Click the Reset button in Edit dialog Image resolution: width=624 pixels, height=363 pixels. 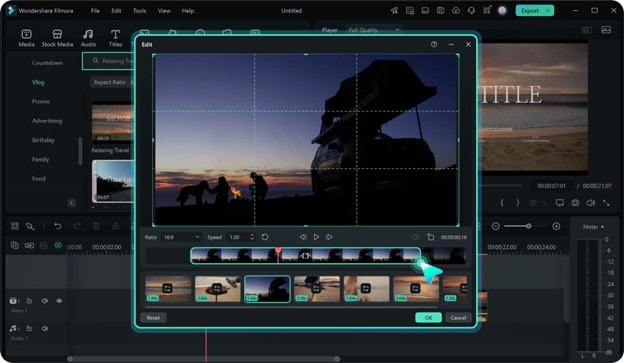[x=153, y=318]
